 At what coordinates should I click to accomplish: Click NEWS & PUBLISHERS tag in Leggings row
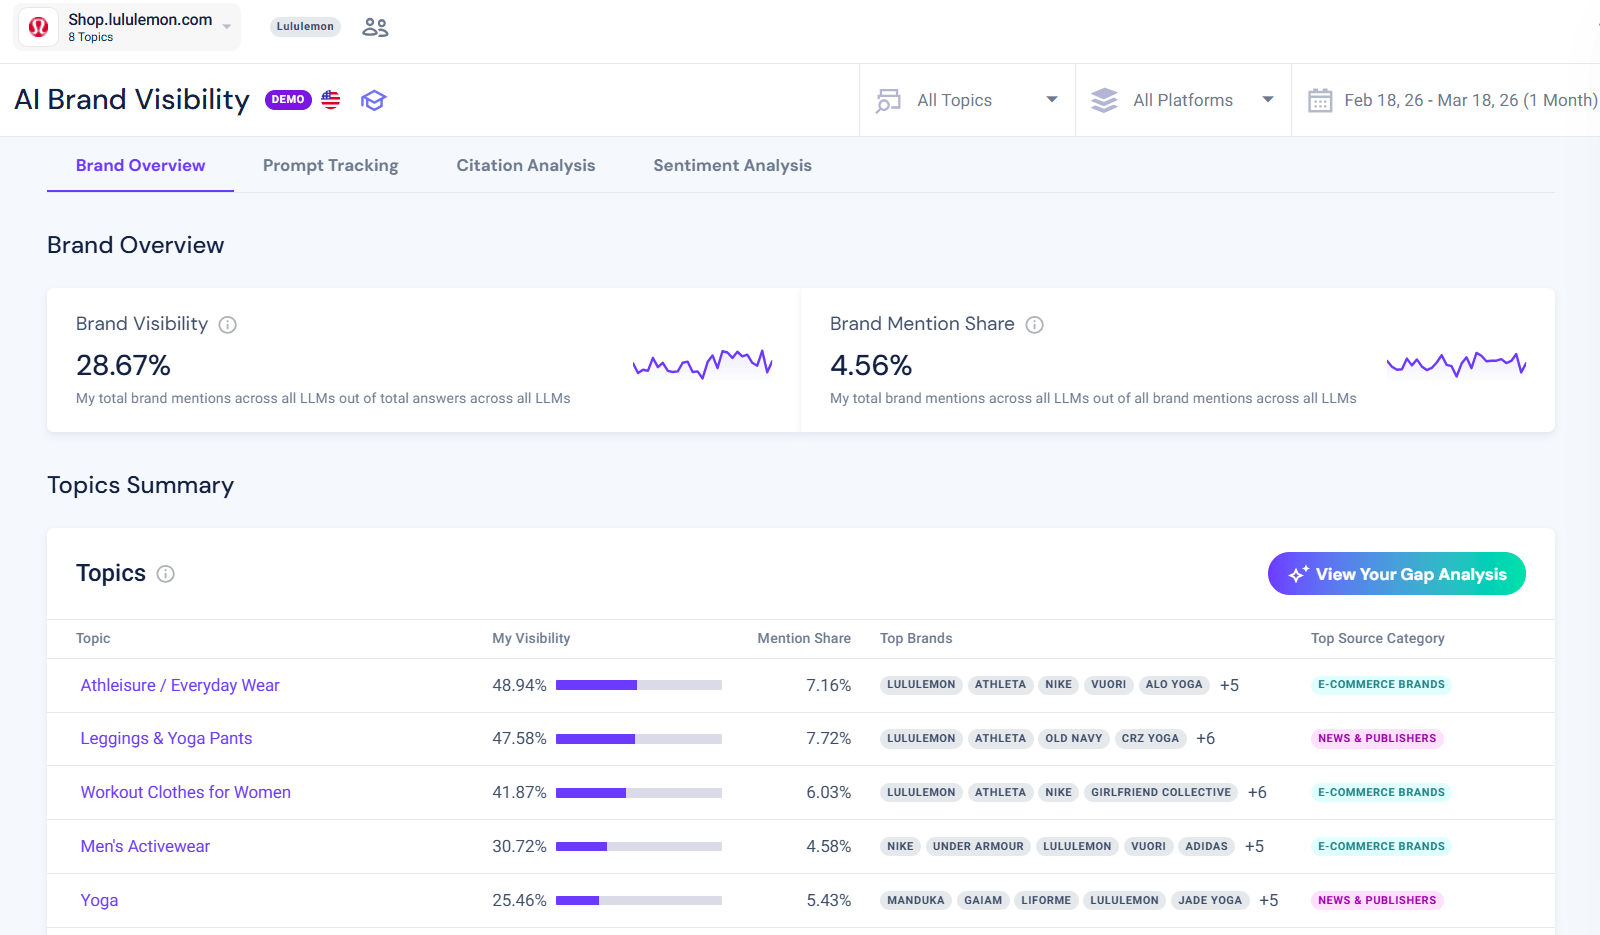click(x=1377, y=739)
